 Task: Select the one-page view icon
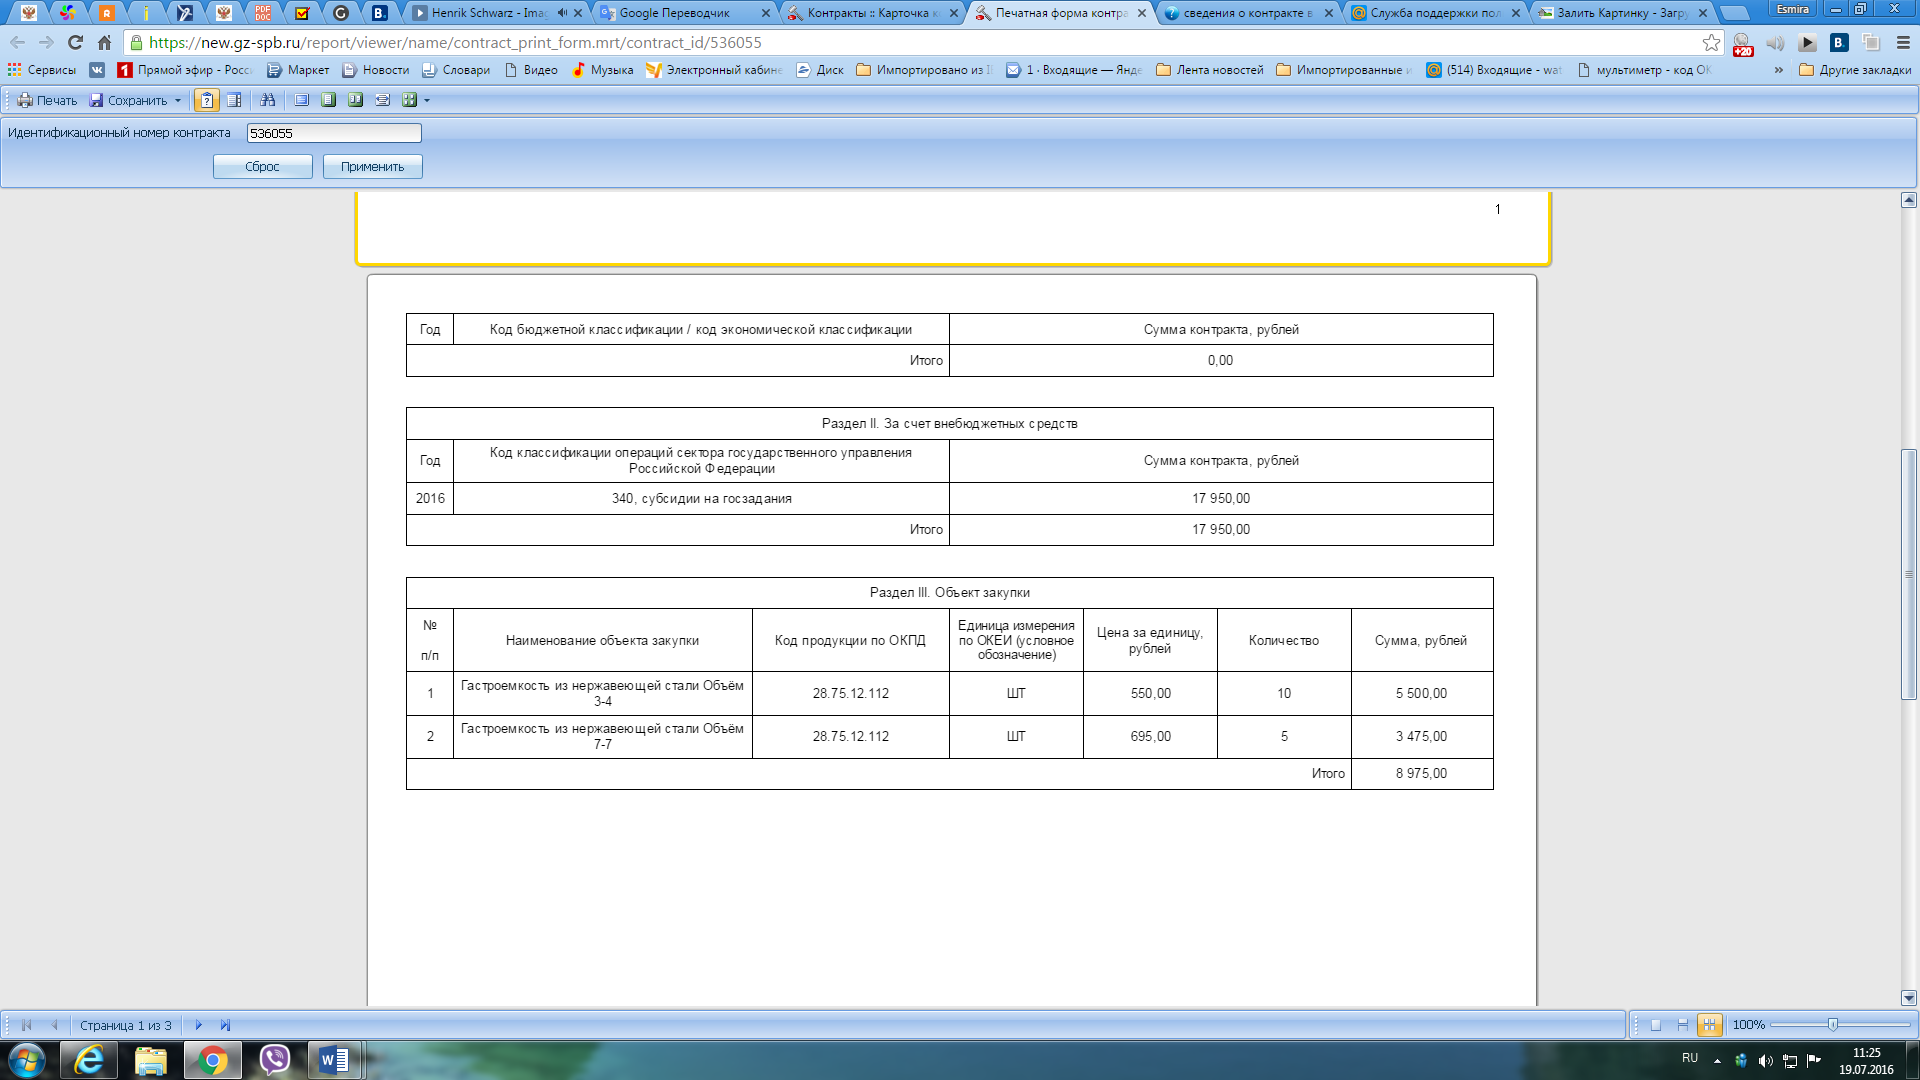pos(328,100)
